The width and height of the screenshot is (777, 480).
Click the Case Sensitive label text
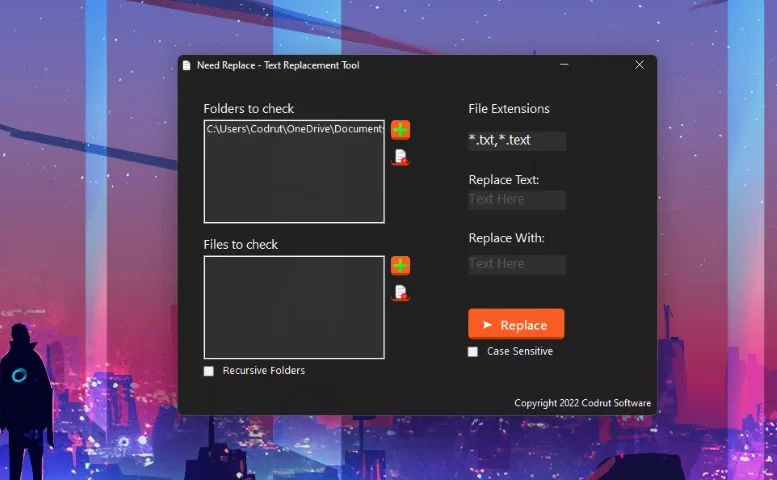[x=520, y=351]
